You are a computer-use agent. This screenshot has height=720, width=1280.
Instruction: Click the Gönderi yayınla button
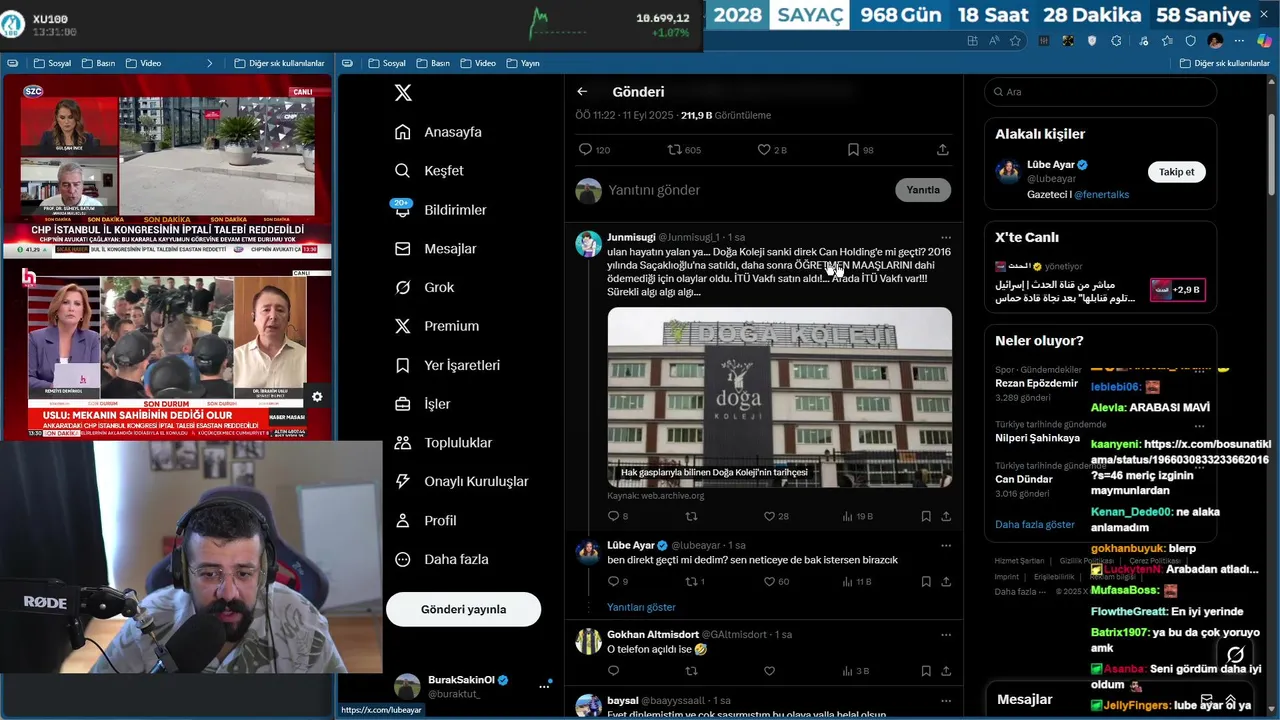463,609
